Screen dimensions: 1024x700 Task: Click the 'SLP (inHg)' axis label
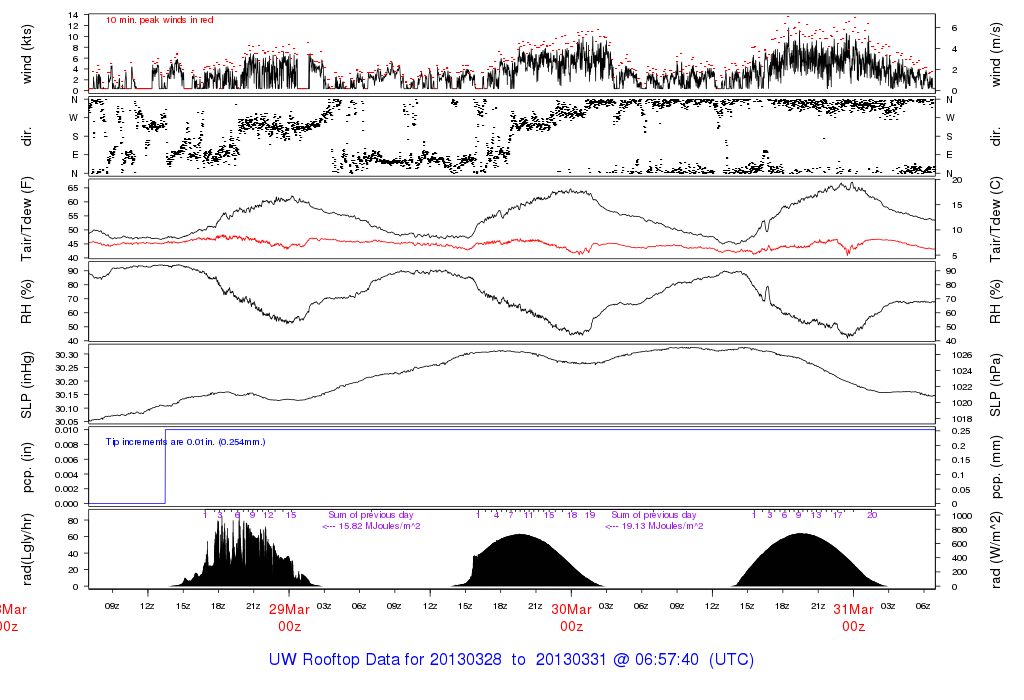click(x=27, y=384)
